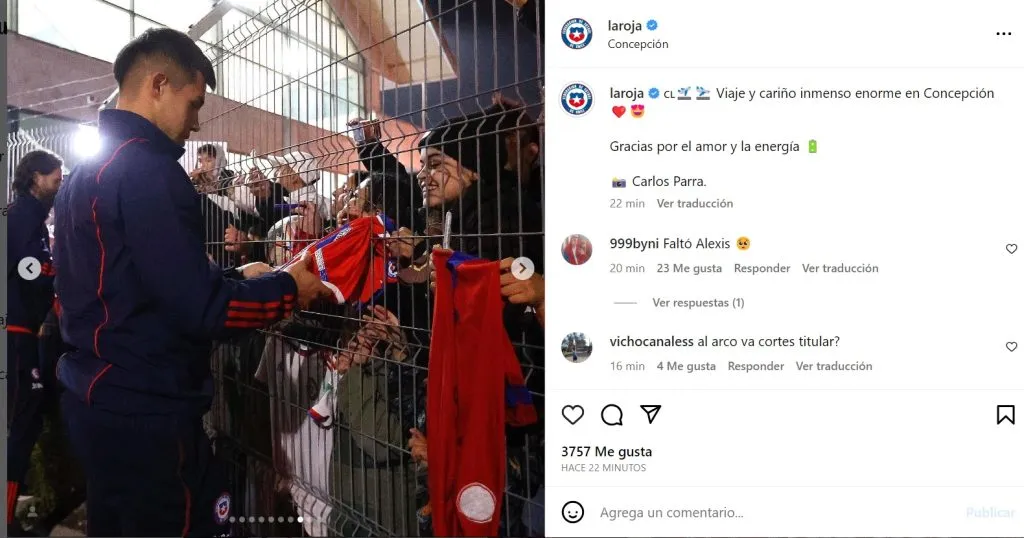
Task: Open the emoji picker smiley icon
Action: coord(573,512)
